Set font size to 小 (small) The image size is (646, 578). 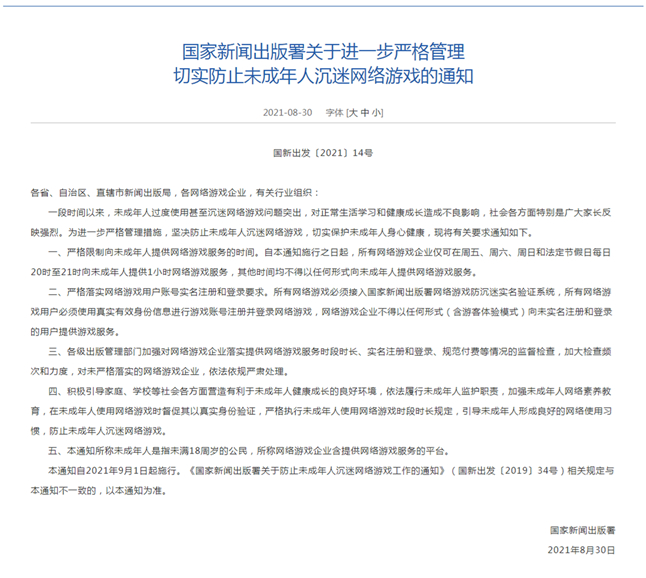[376, 114]
